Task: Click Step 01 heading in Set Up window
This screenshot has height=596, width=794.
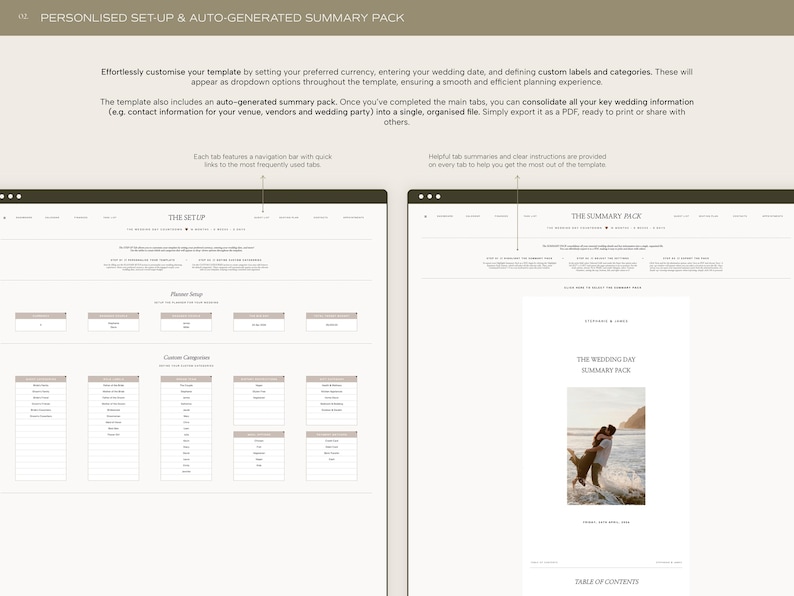Action: pyautogui.click(x=143, y=260)
